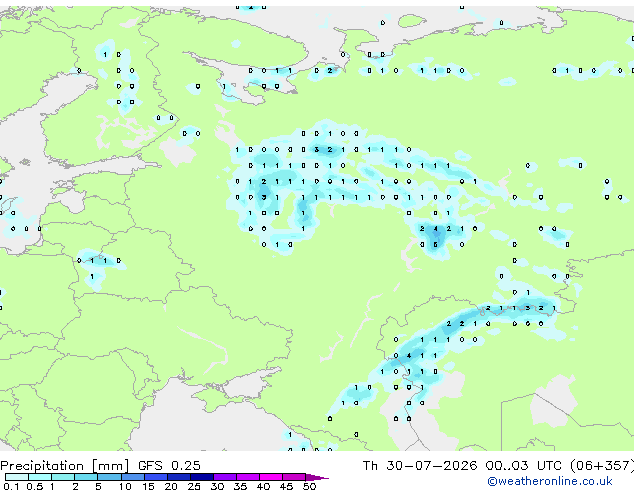Click the legend label "40"

263,486
